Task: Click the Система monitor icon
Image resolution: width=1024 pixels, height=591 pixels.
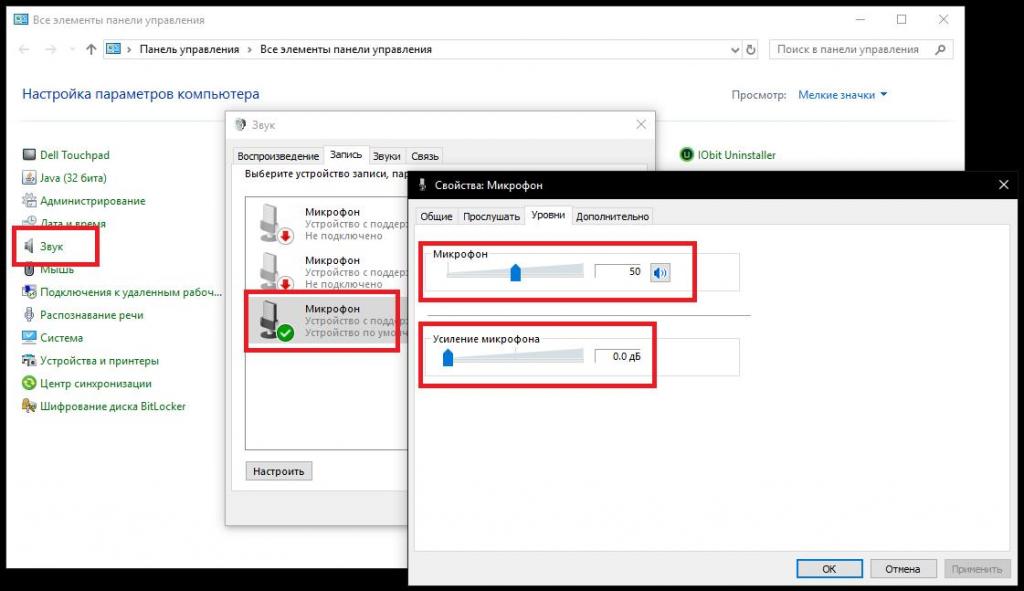Action: 29,338
